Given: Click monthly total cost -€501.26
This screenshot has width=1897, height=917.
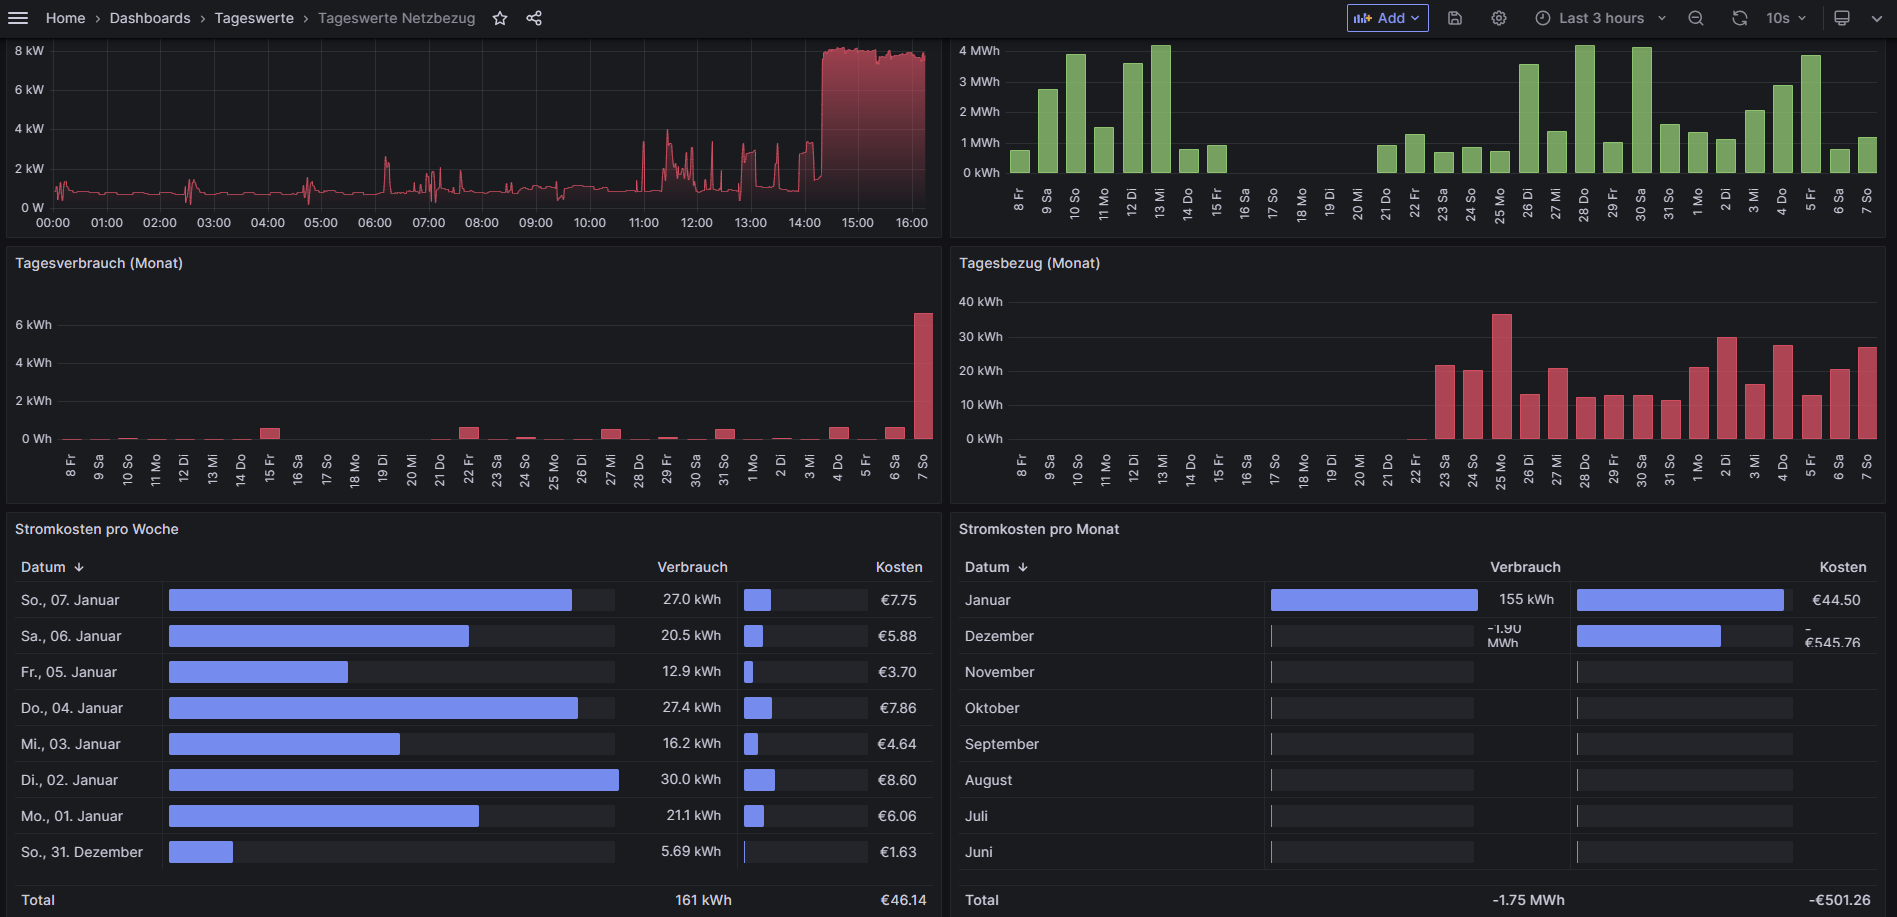Looking at the screenshot, I should tap(1839, 900).
